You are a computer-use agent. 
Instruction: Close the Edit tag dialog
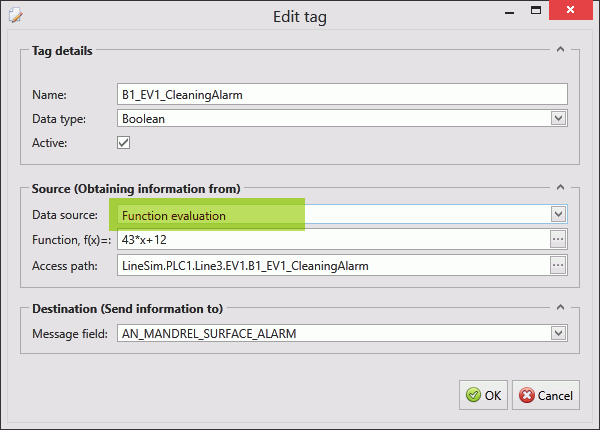571,10
